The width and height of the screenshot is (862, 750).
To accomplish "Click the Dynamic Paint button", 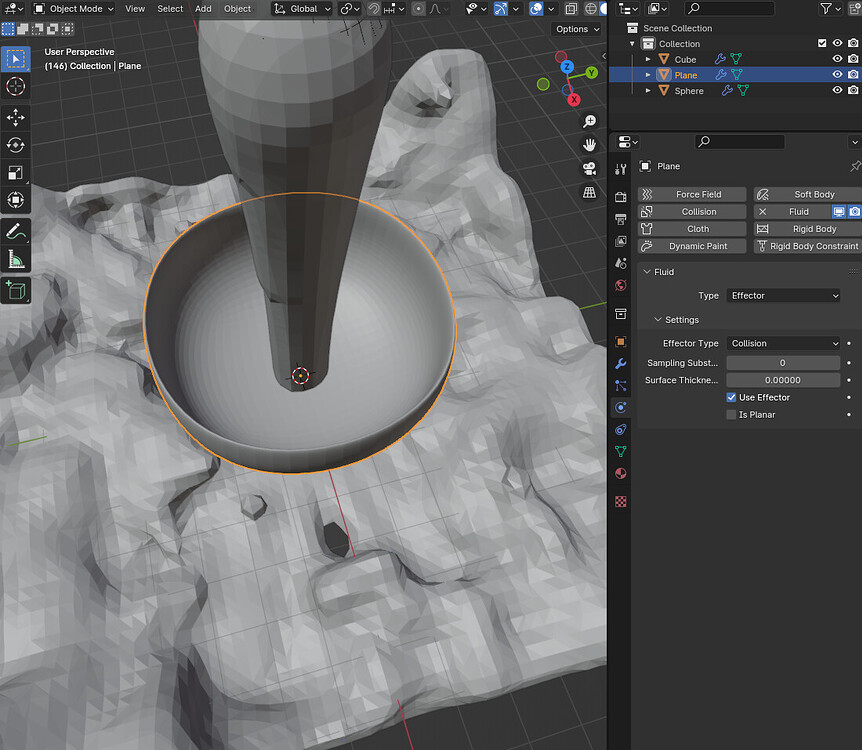I will [x=692, y=246].
